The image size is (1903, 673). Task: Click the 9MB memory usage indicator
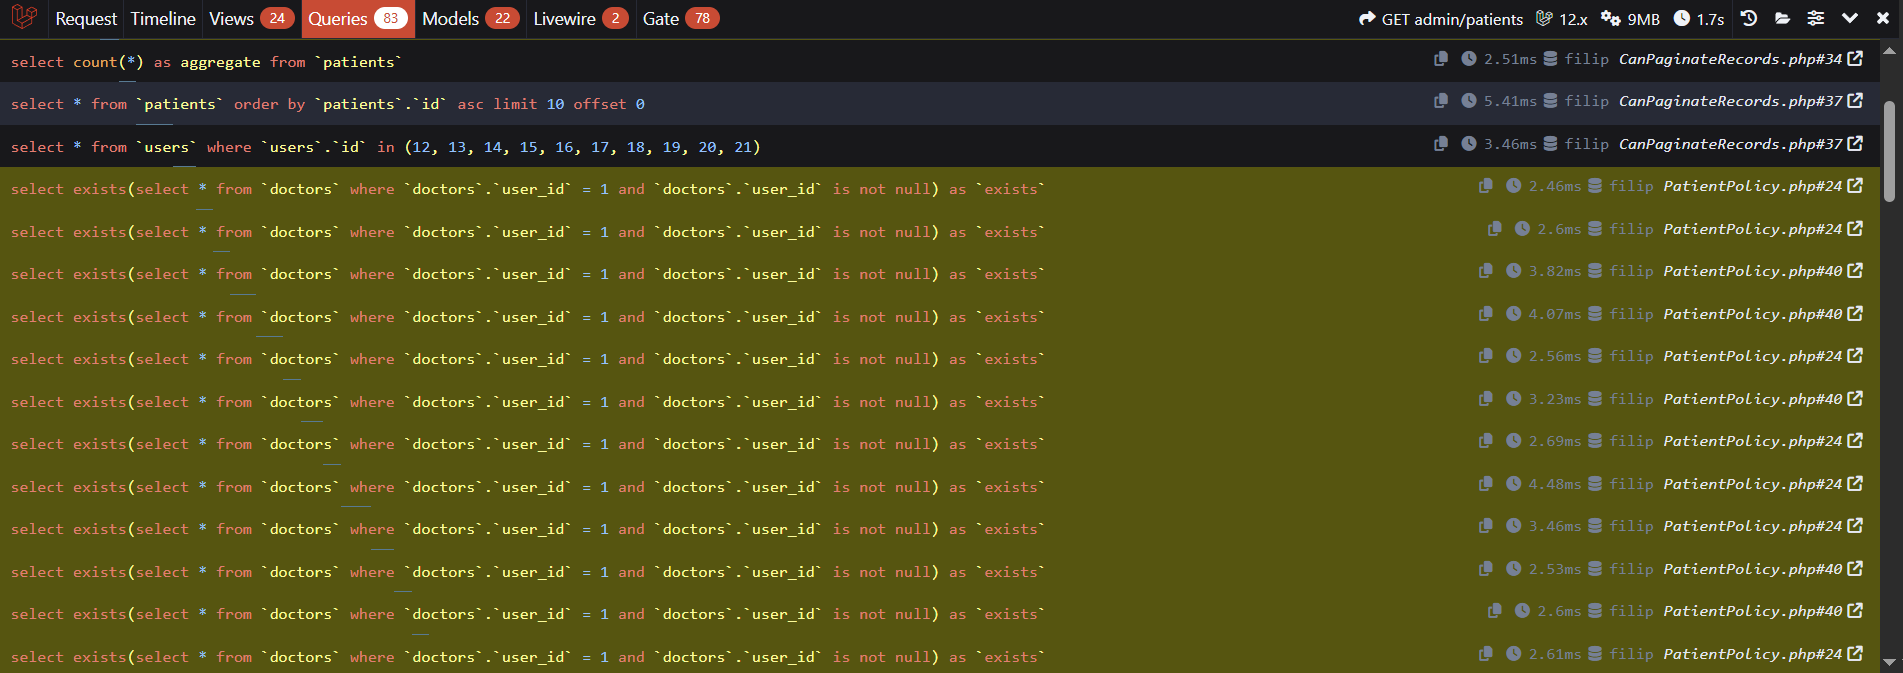tap(1630, 19)
